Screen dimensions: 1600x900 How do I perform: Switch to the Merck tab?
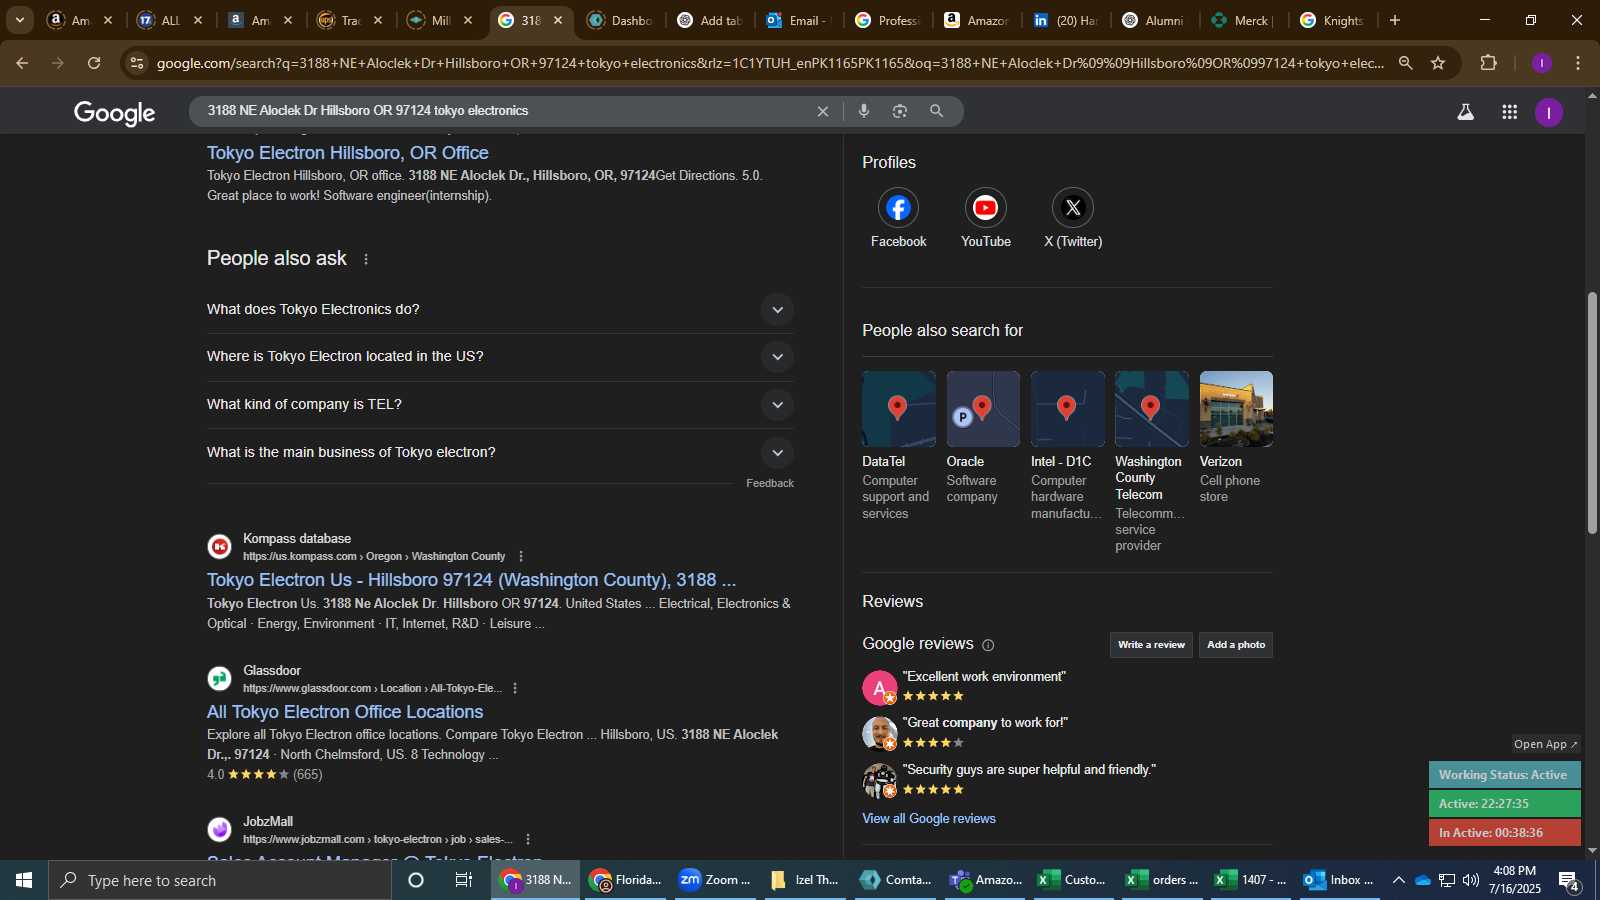point(1241,20)
